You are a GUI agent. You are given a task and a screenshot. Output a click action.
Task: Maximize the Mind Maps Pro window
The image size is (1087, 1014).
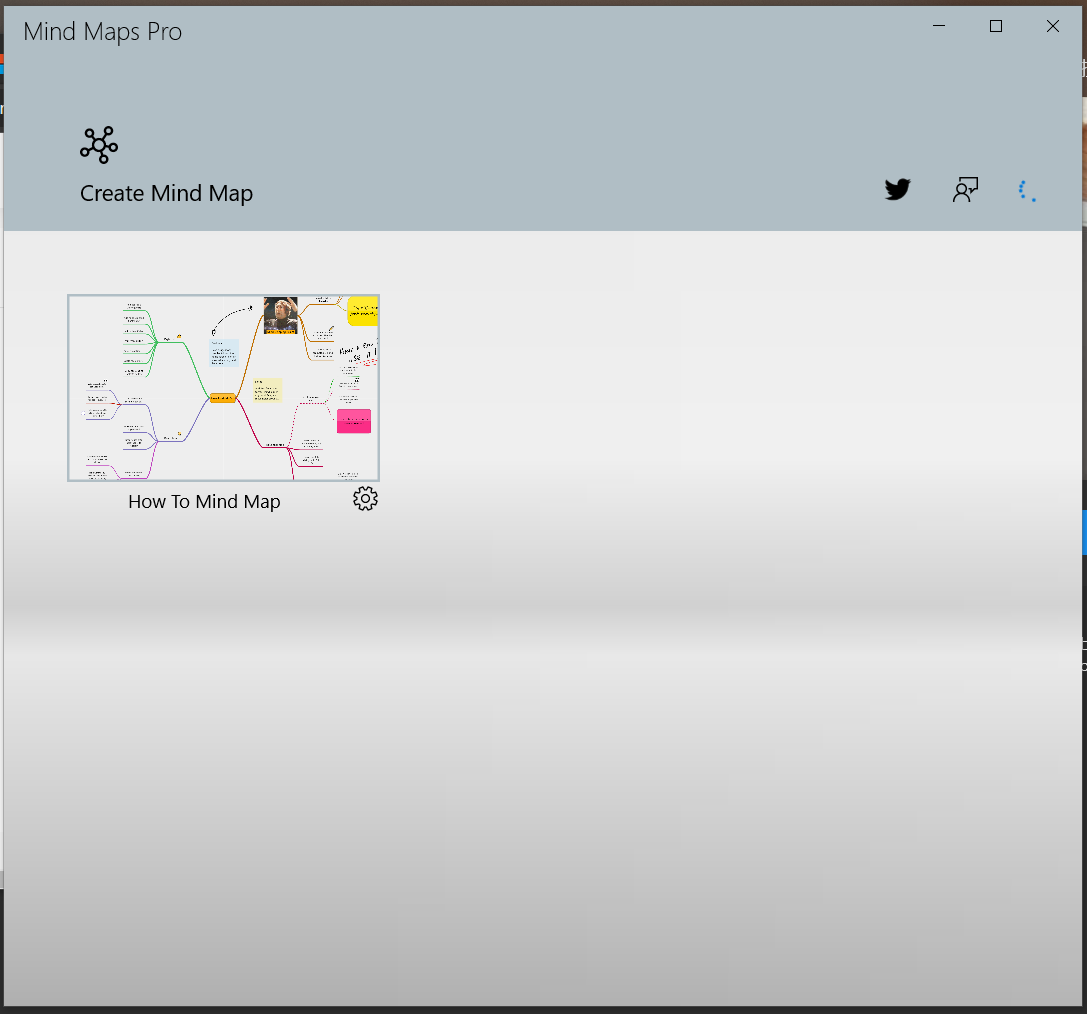pyautogui.click(x=995, y=26)
